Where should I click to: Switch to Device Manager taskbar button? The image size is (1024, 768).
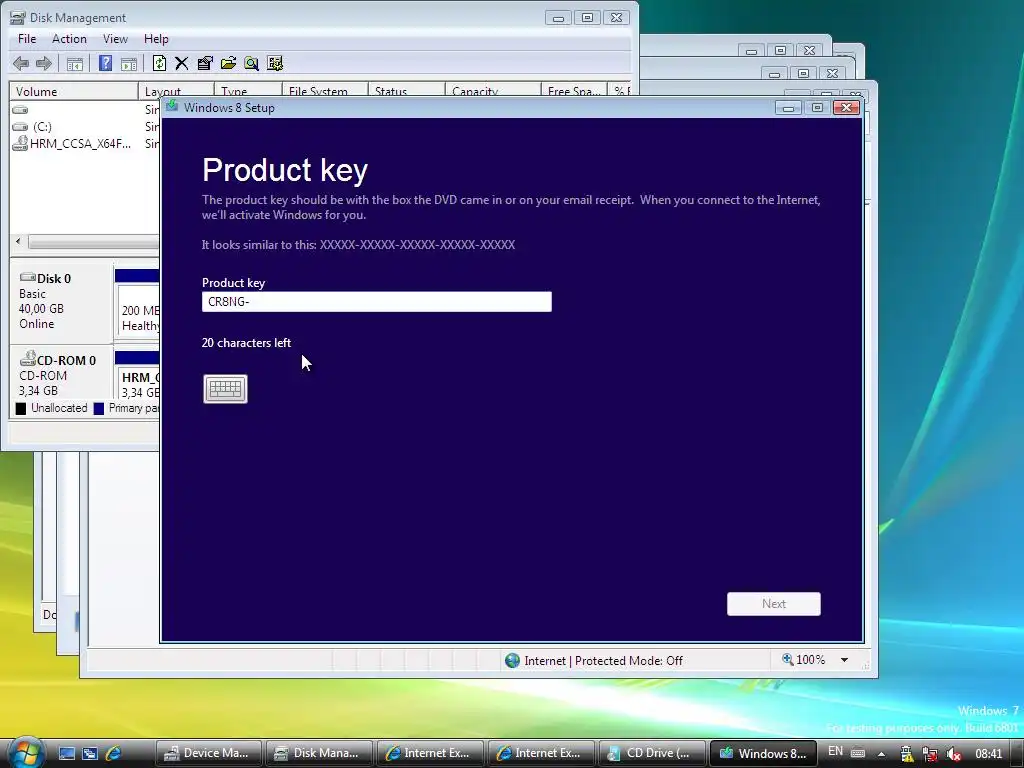click(x=208, y=753)
